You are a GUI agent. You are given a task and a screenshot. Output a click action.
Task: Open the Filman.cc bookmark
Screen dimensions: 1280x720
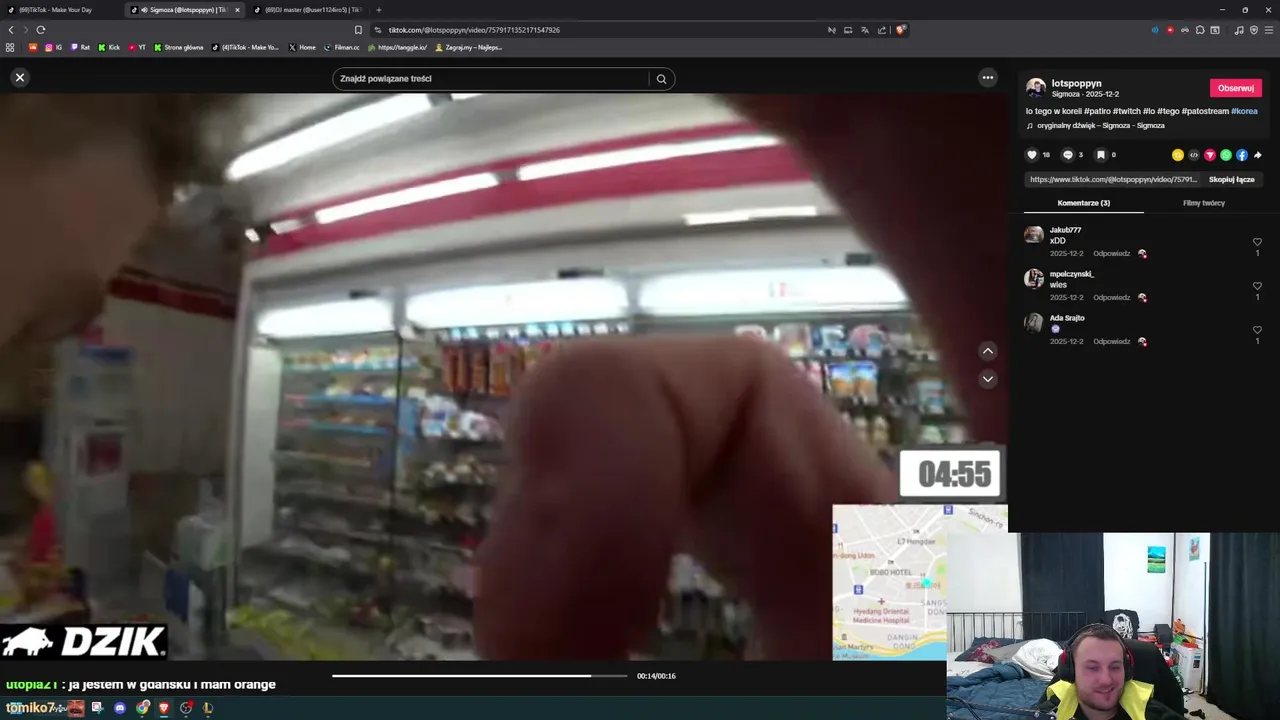pyautogui.click(x=341, y=47)
